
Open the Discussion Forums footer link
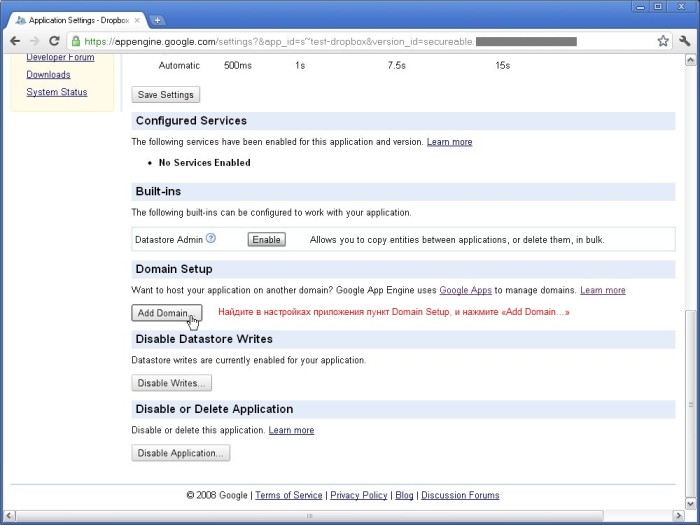pyautogui.click(x=460, y=495)
